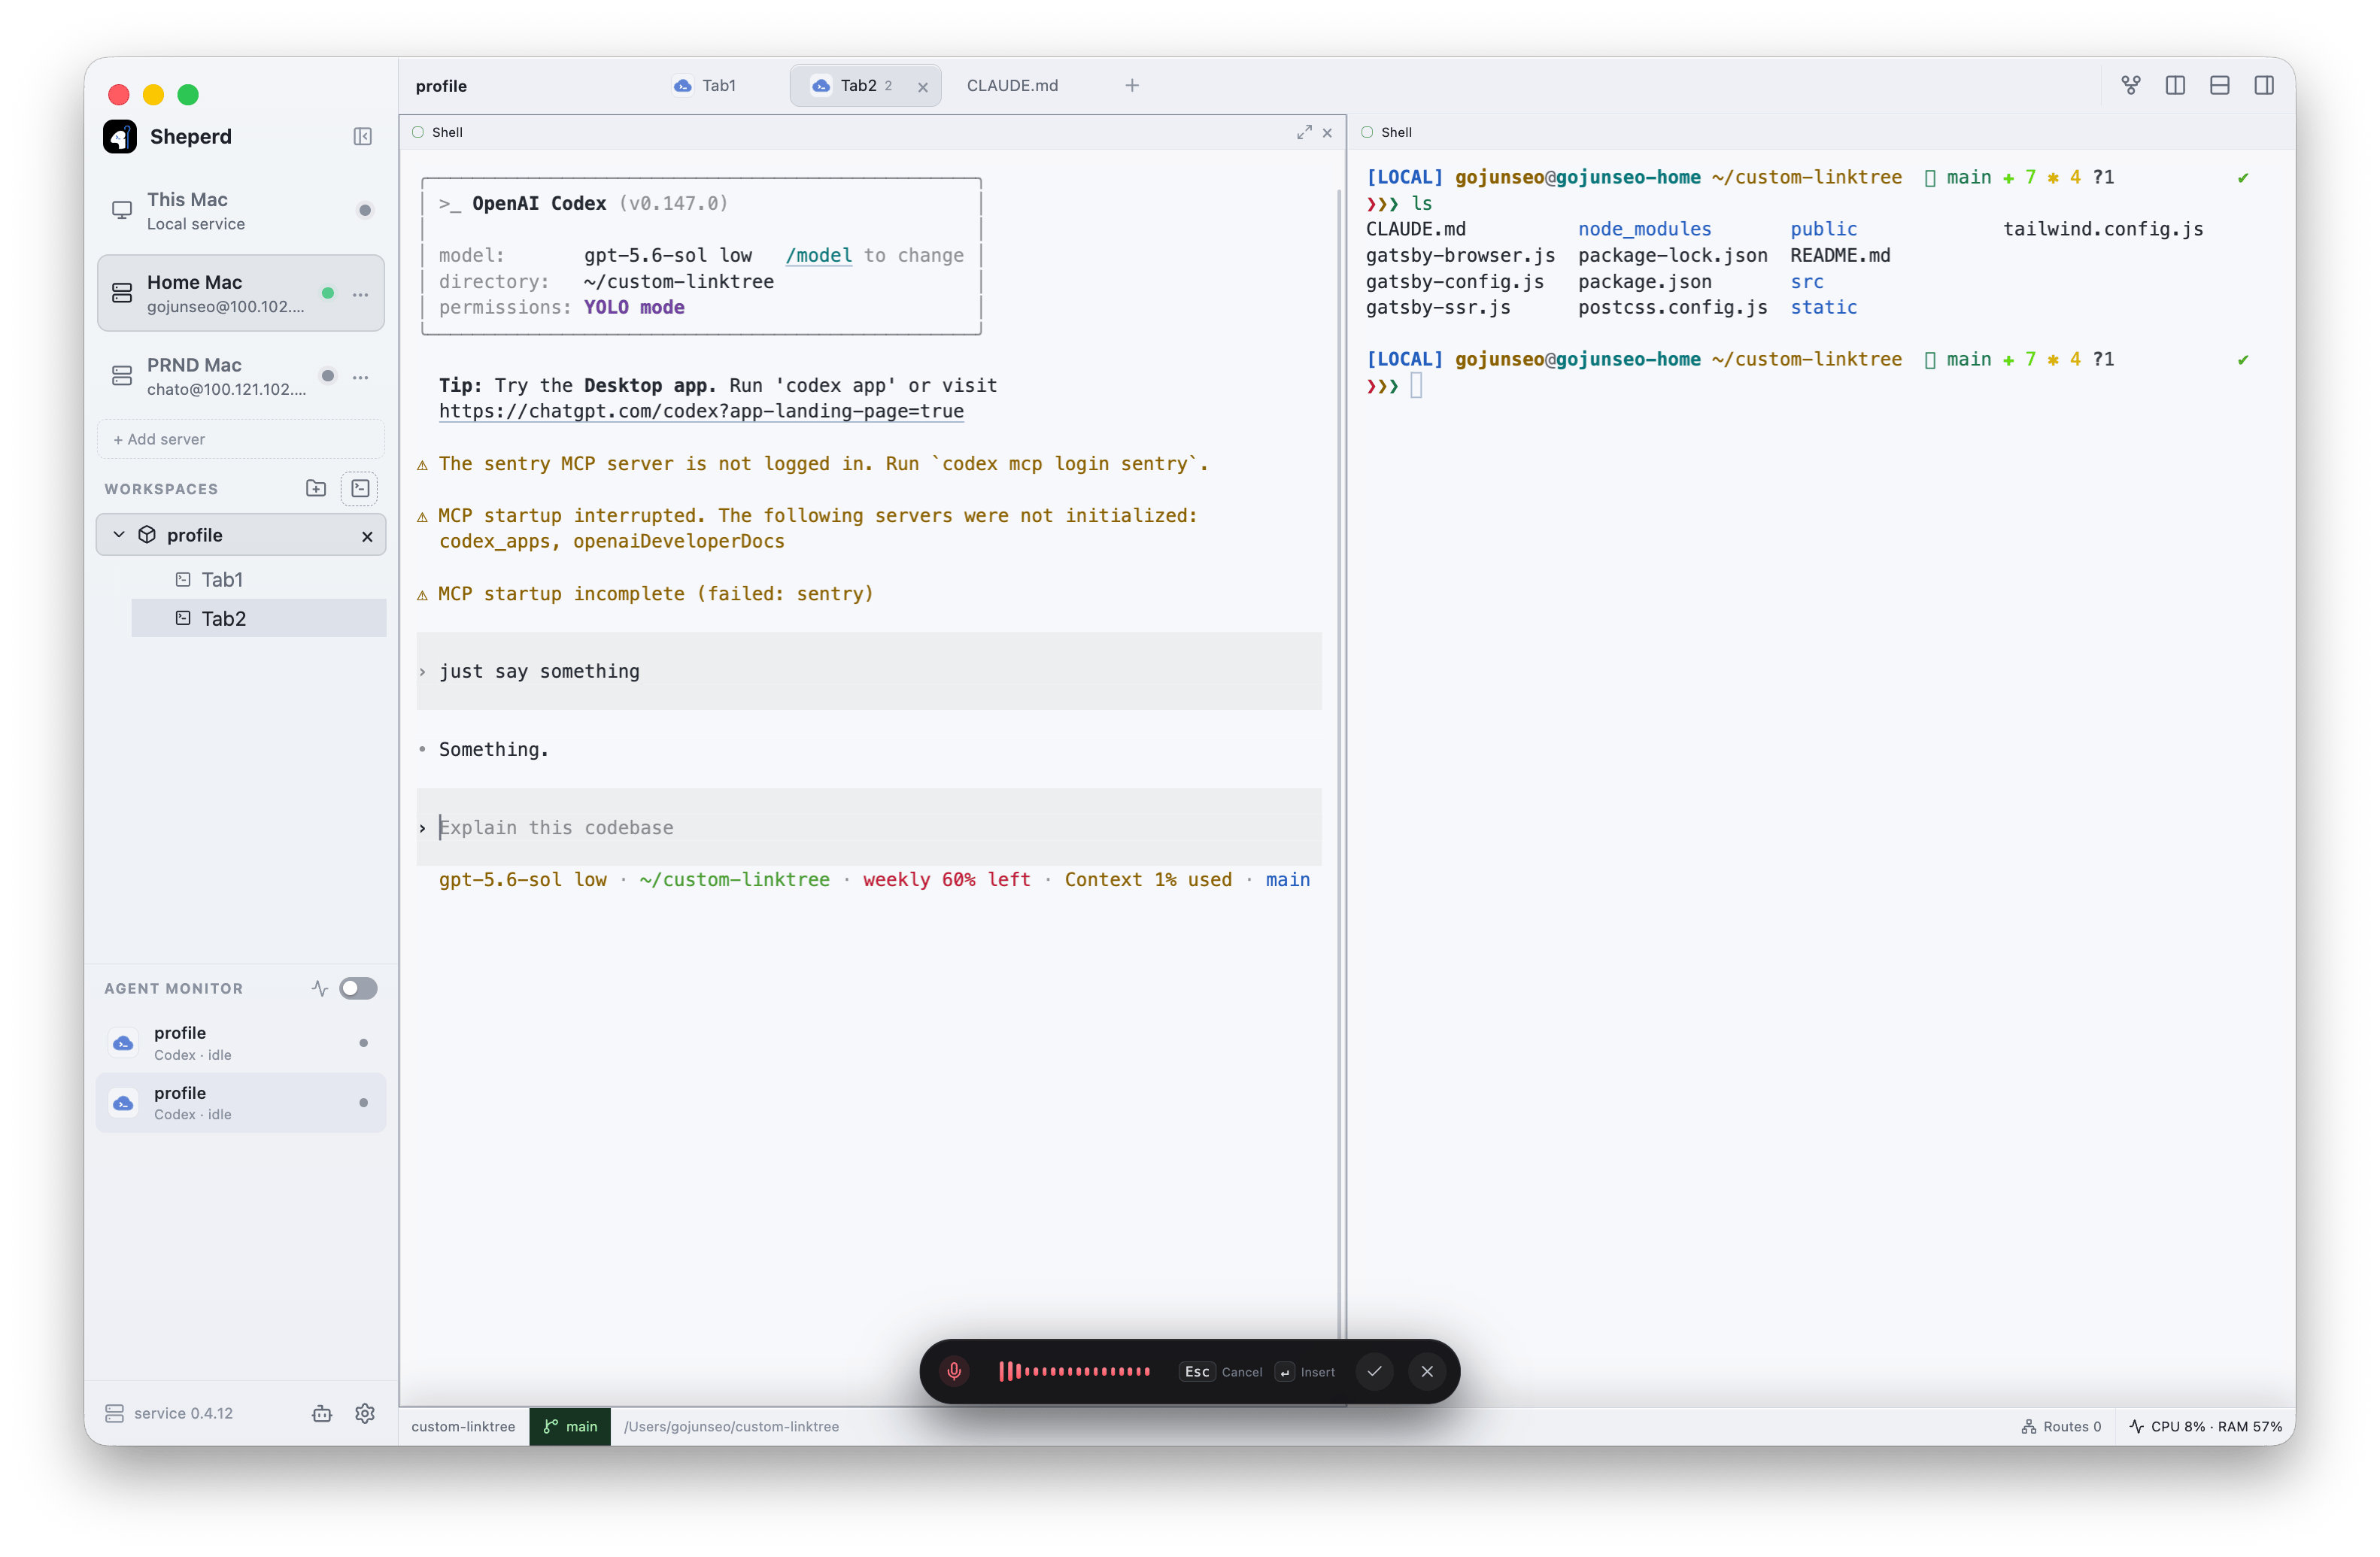Close the left Shell pane
Image resolution: width=2380 pixels, height=1557 pixels.
[x=1327, y=133]
